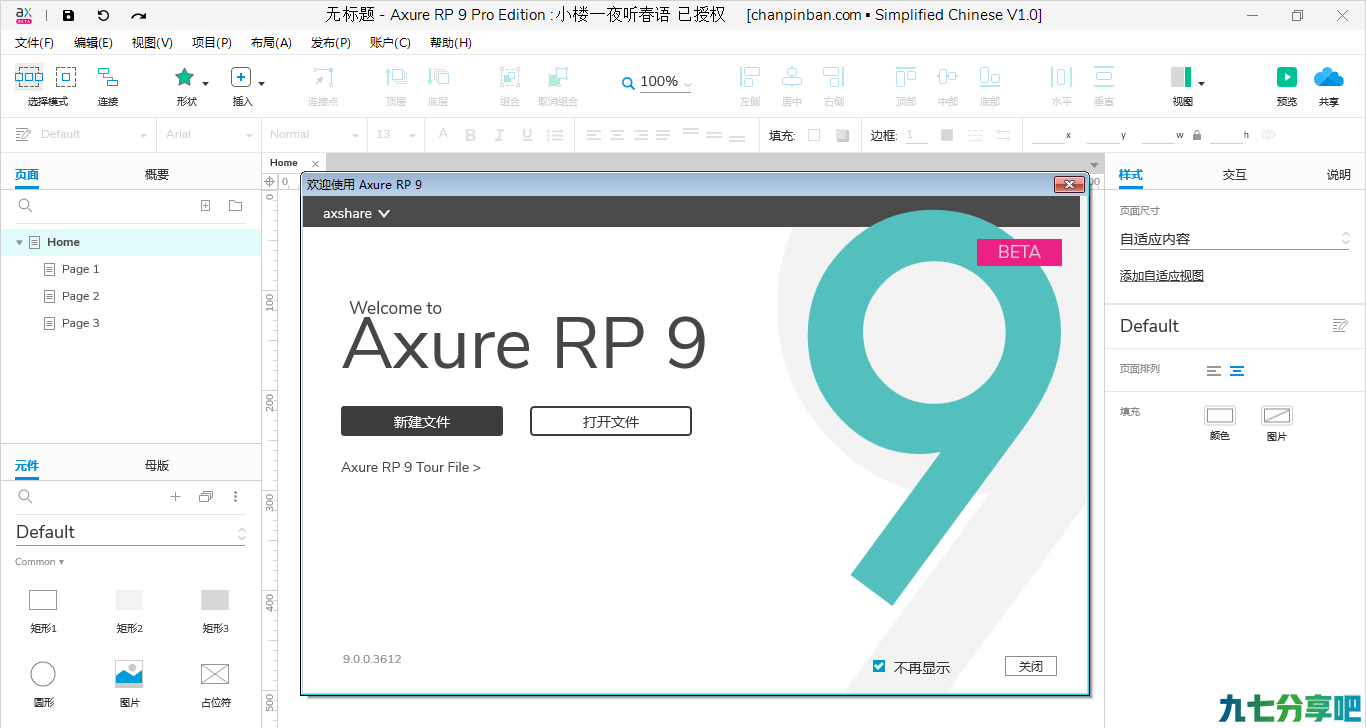Click the 新建文件 button
The height and width of the screenshot is (728, 1366).
[x=422, y=421]
